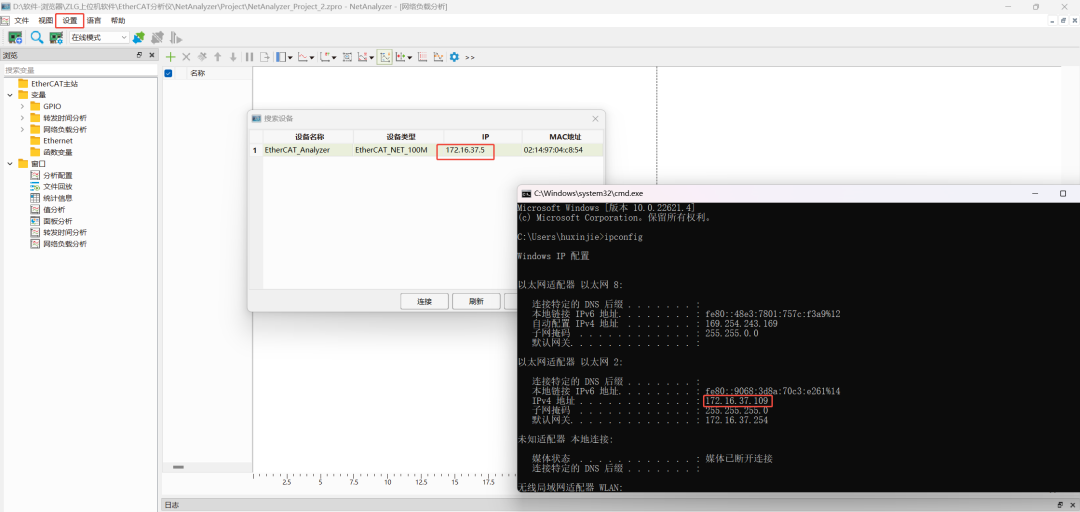Screen dimensions: 1080x512
Task: Click the pause icon in chart toolbar
Action: (249, 57)
